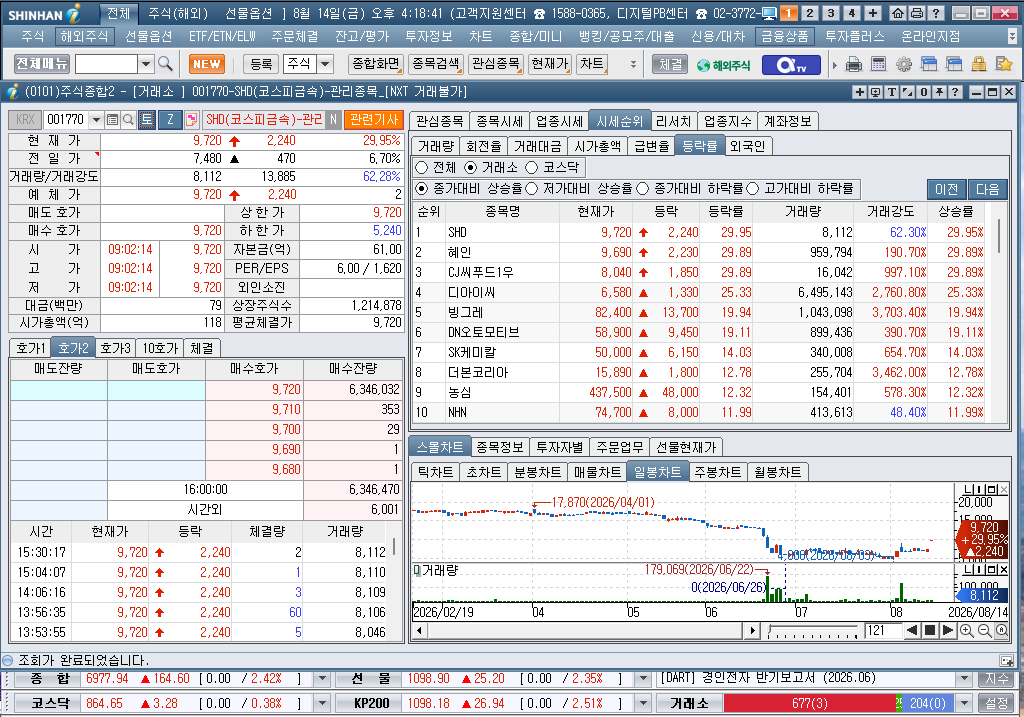The height and width of the screenshot is (717, 1024).
Task: Switch to the 분봉차트 tab
Action: point(537,471)
